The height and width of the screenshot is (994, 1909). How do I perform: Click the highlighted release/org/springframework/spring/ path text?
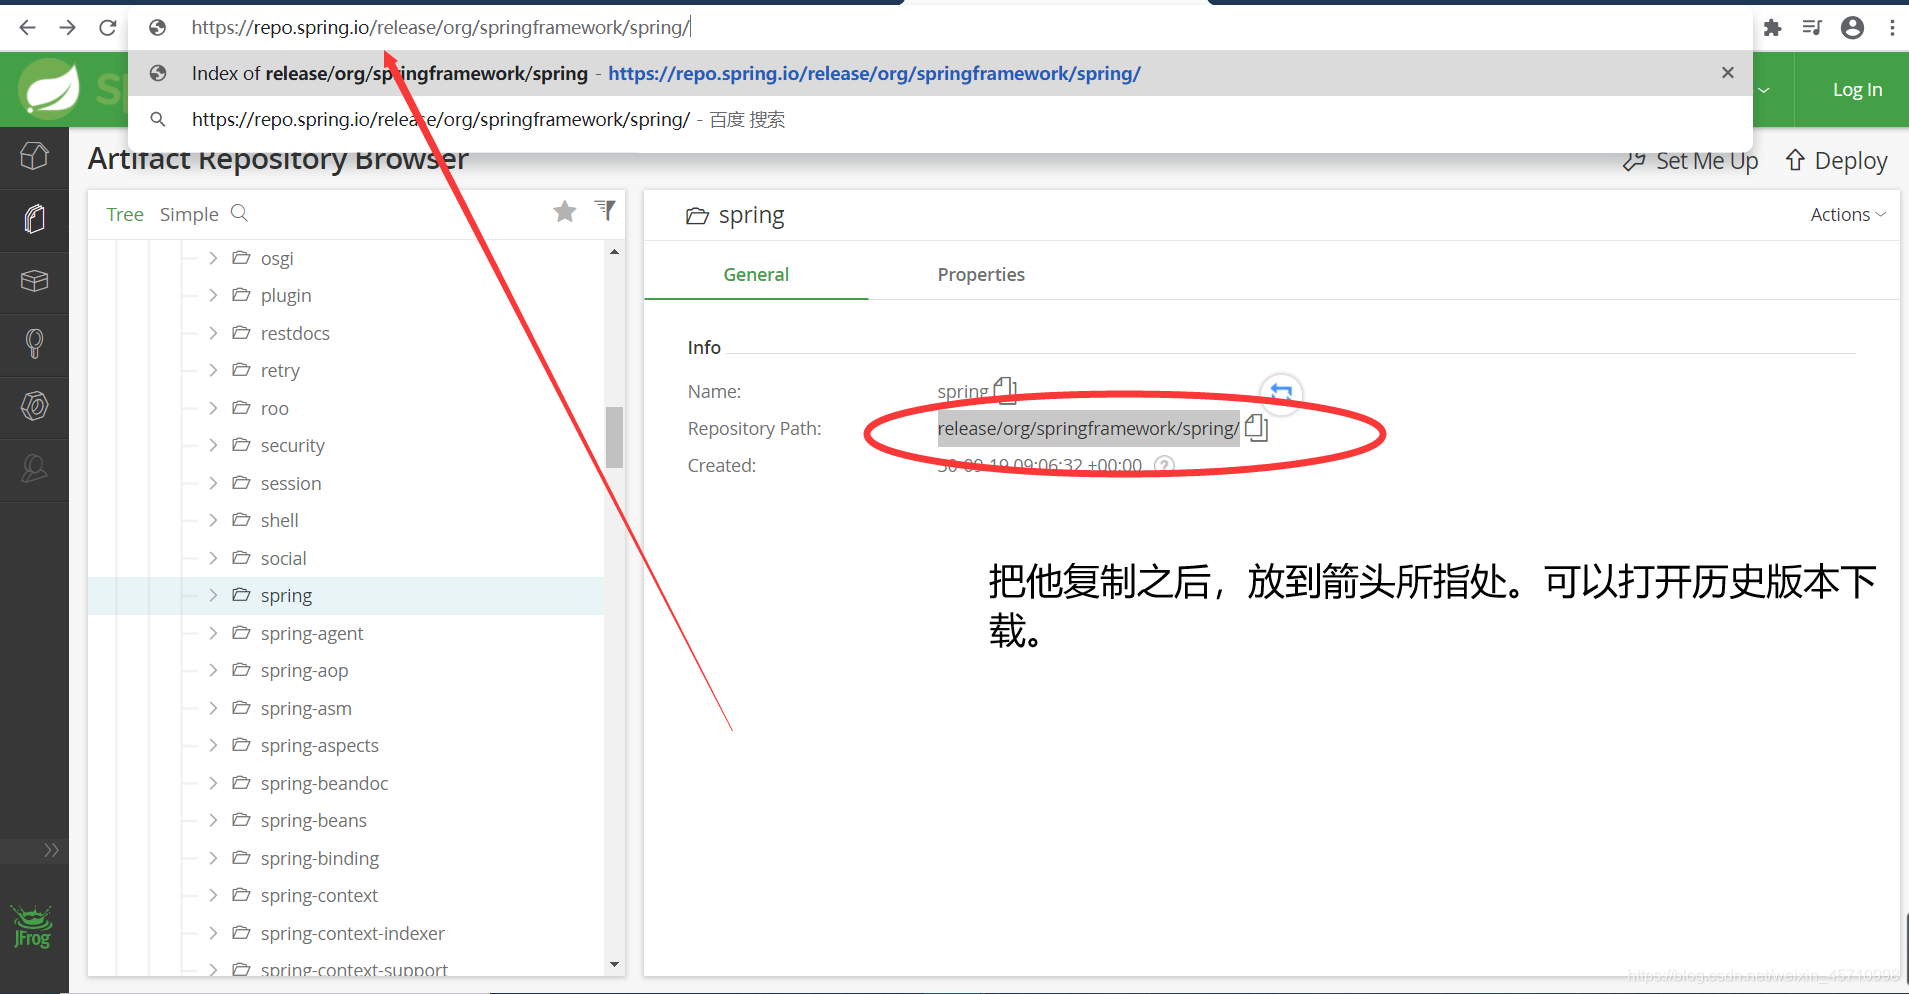1088,428
